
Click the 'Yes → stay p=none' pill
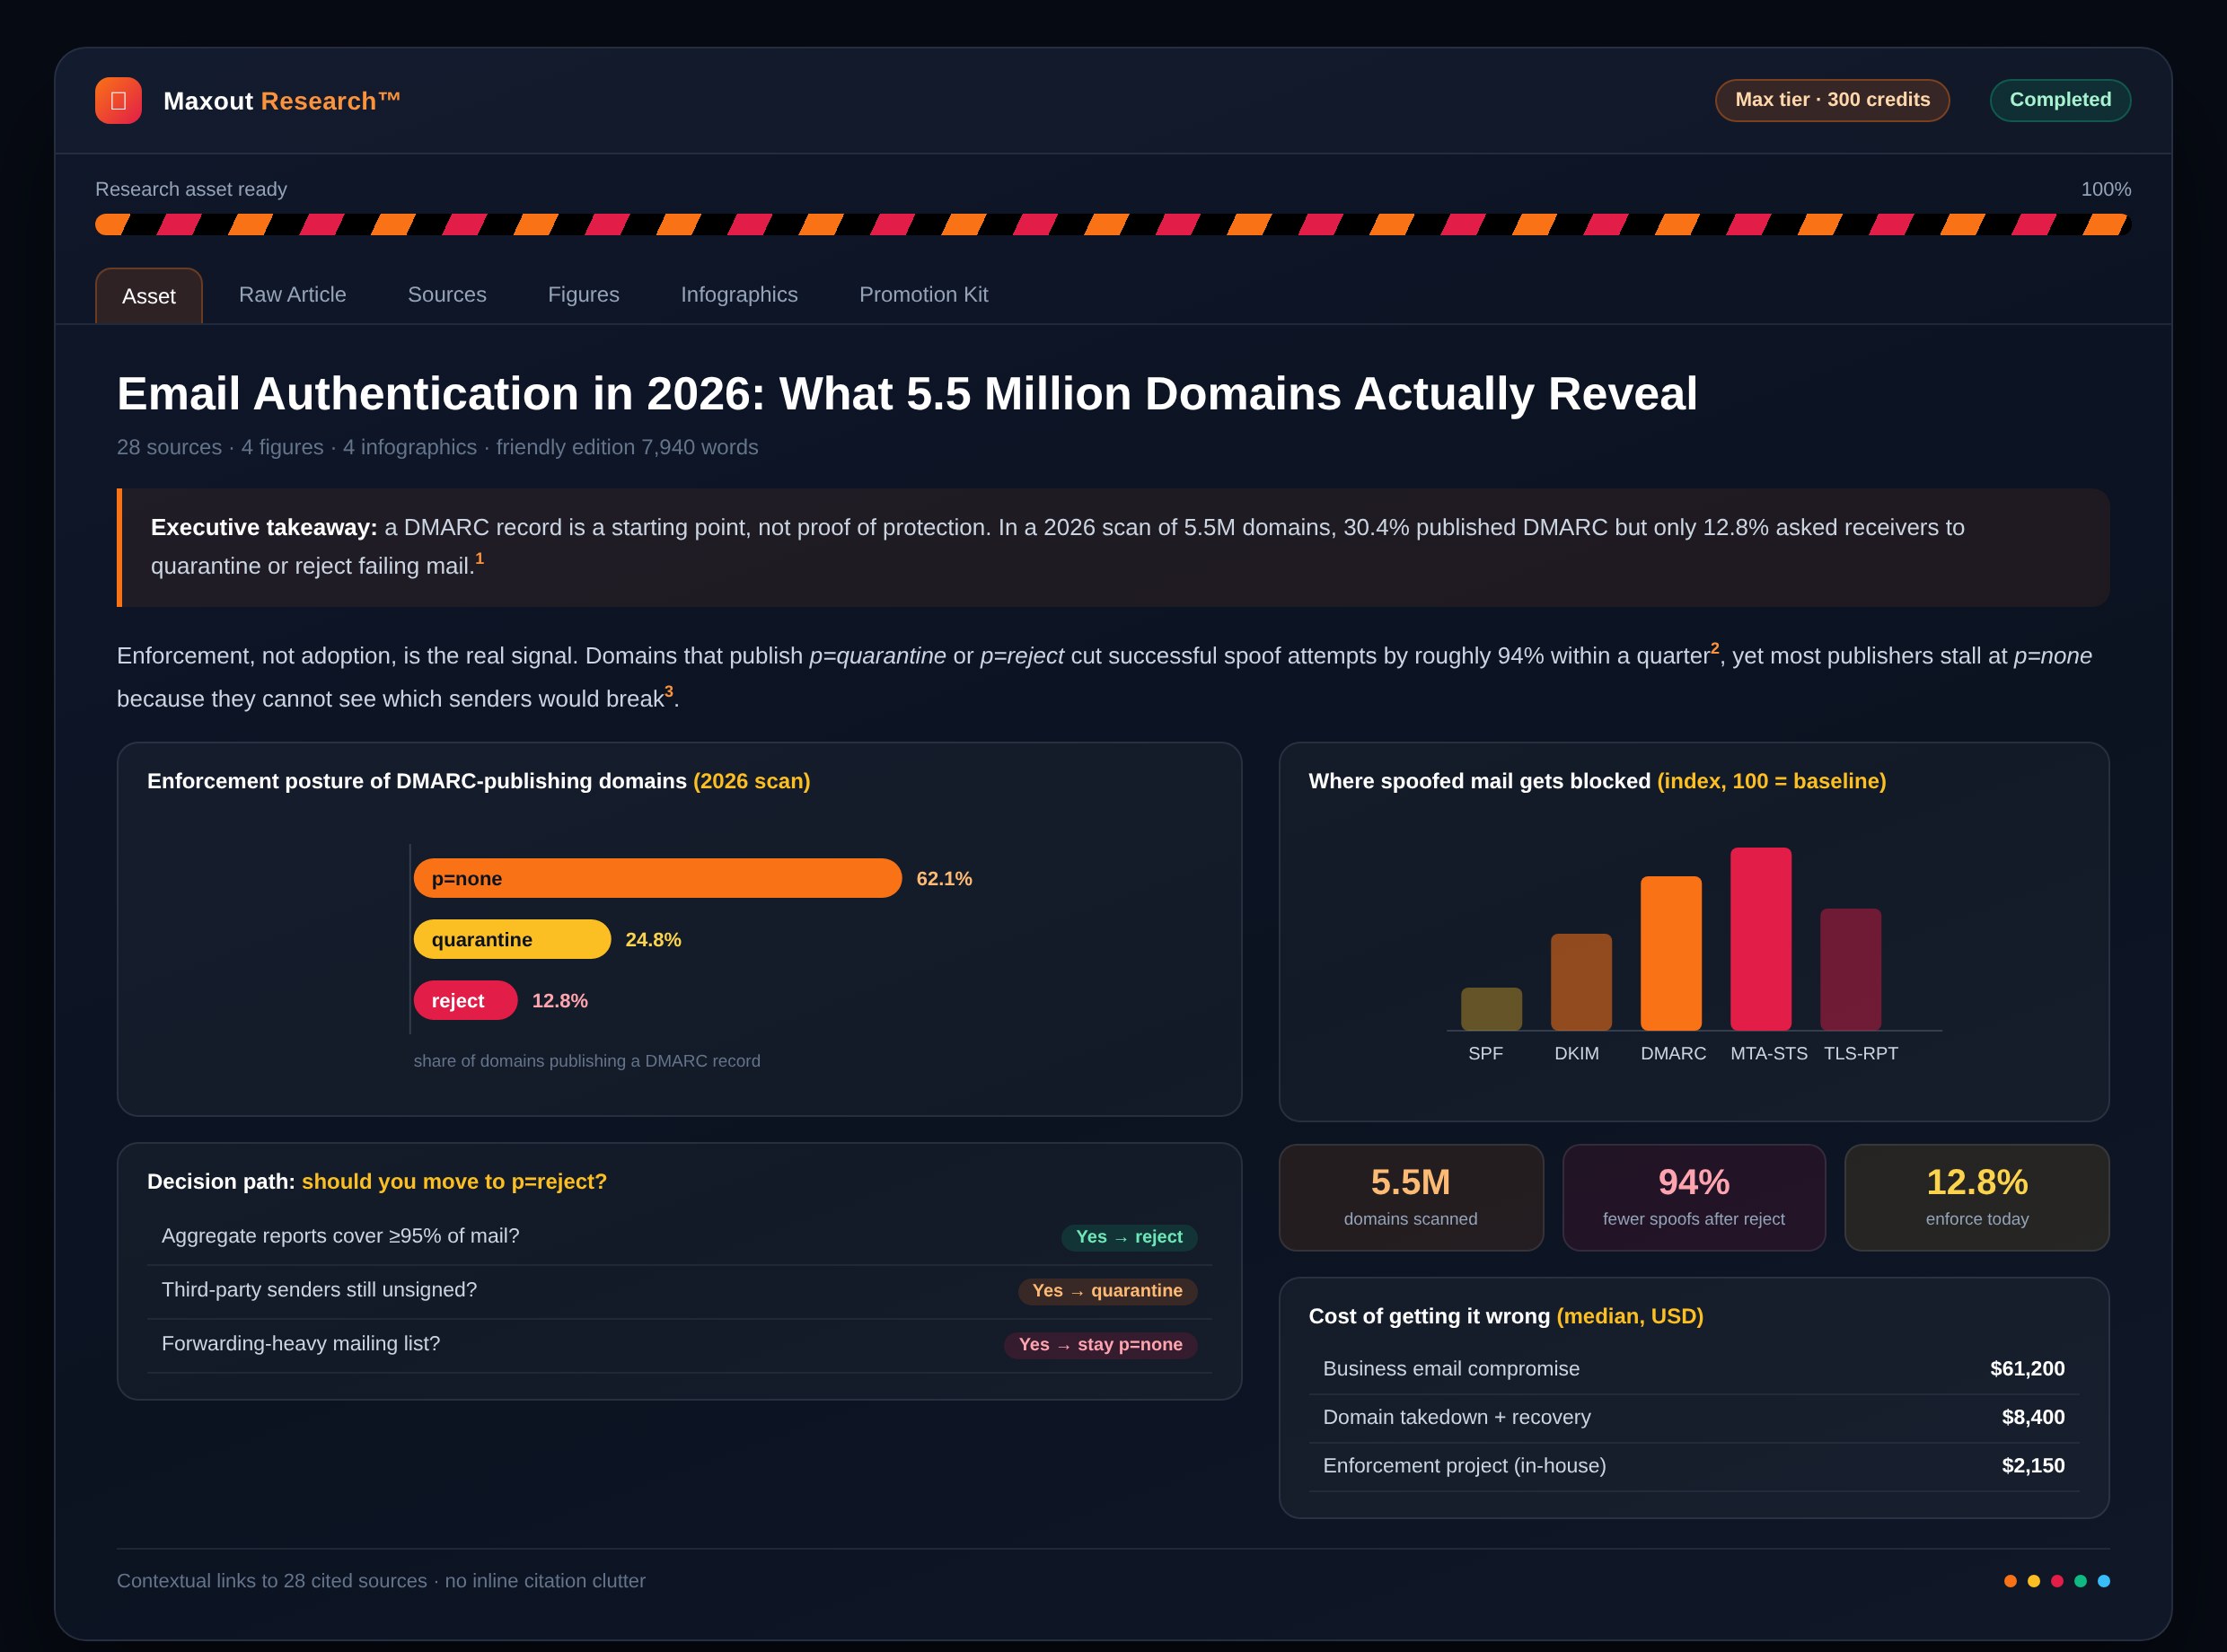[x=1100, y=1345]
